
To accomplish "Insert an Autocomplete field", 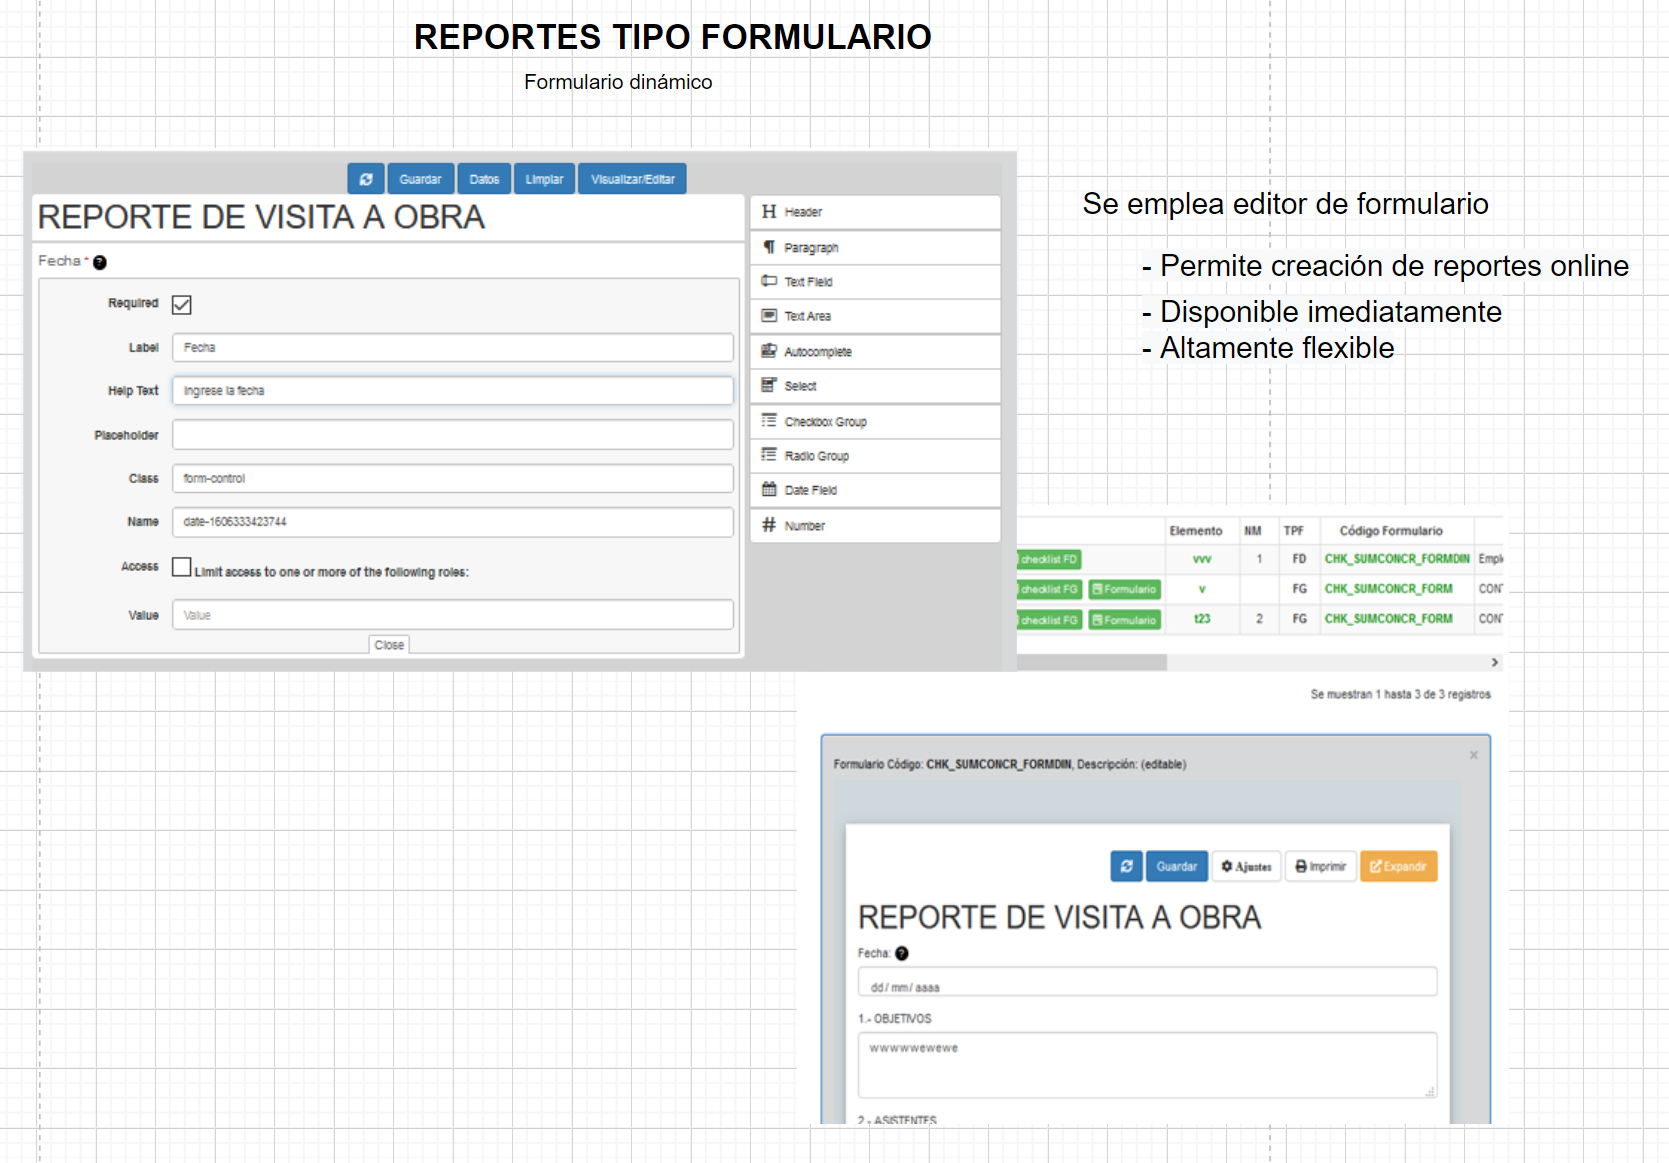I will [x=875, y=352].
